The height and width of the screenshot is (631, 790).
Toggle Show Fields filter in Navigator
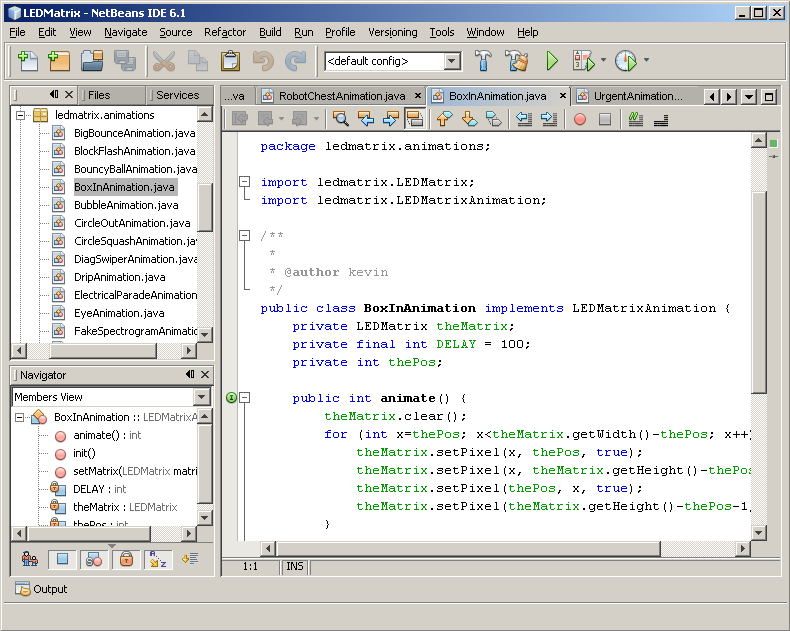(62, 559)
